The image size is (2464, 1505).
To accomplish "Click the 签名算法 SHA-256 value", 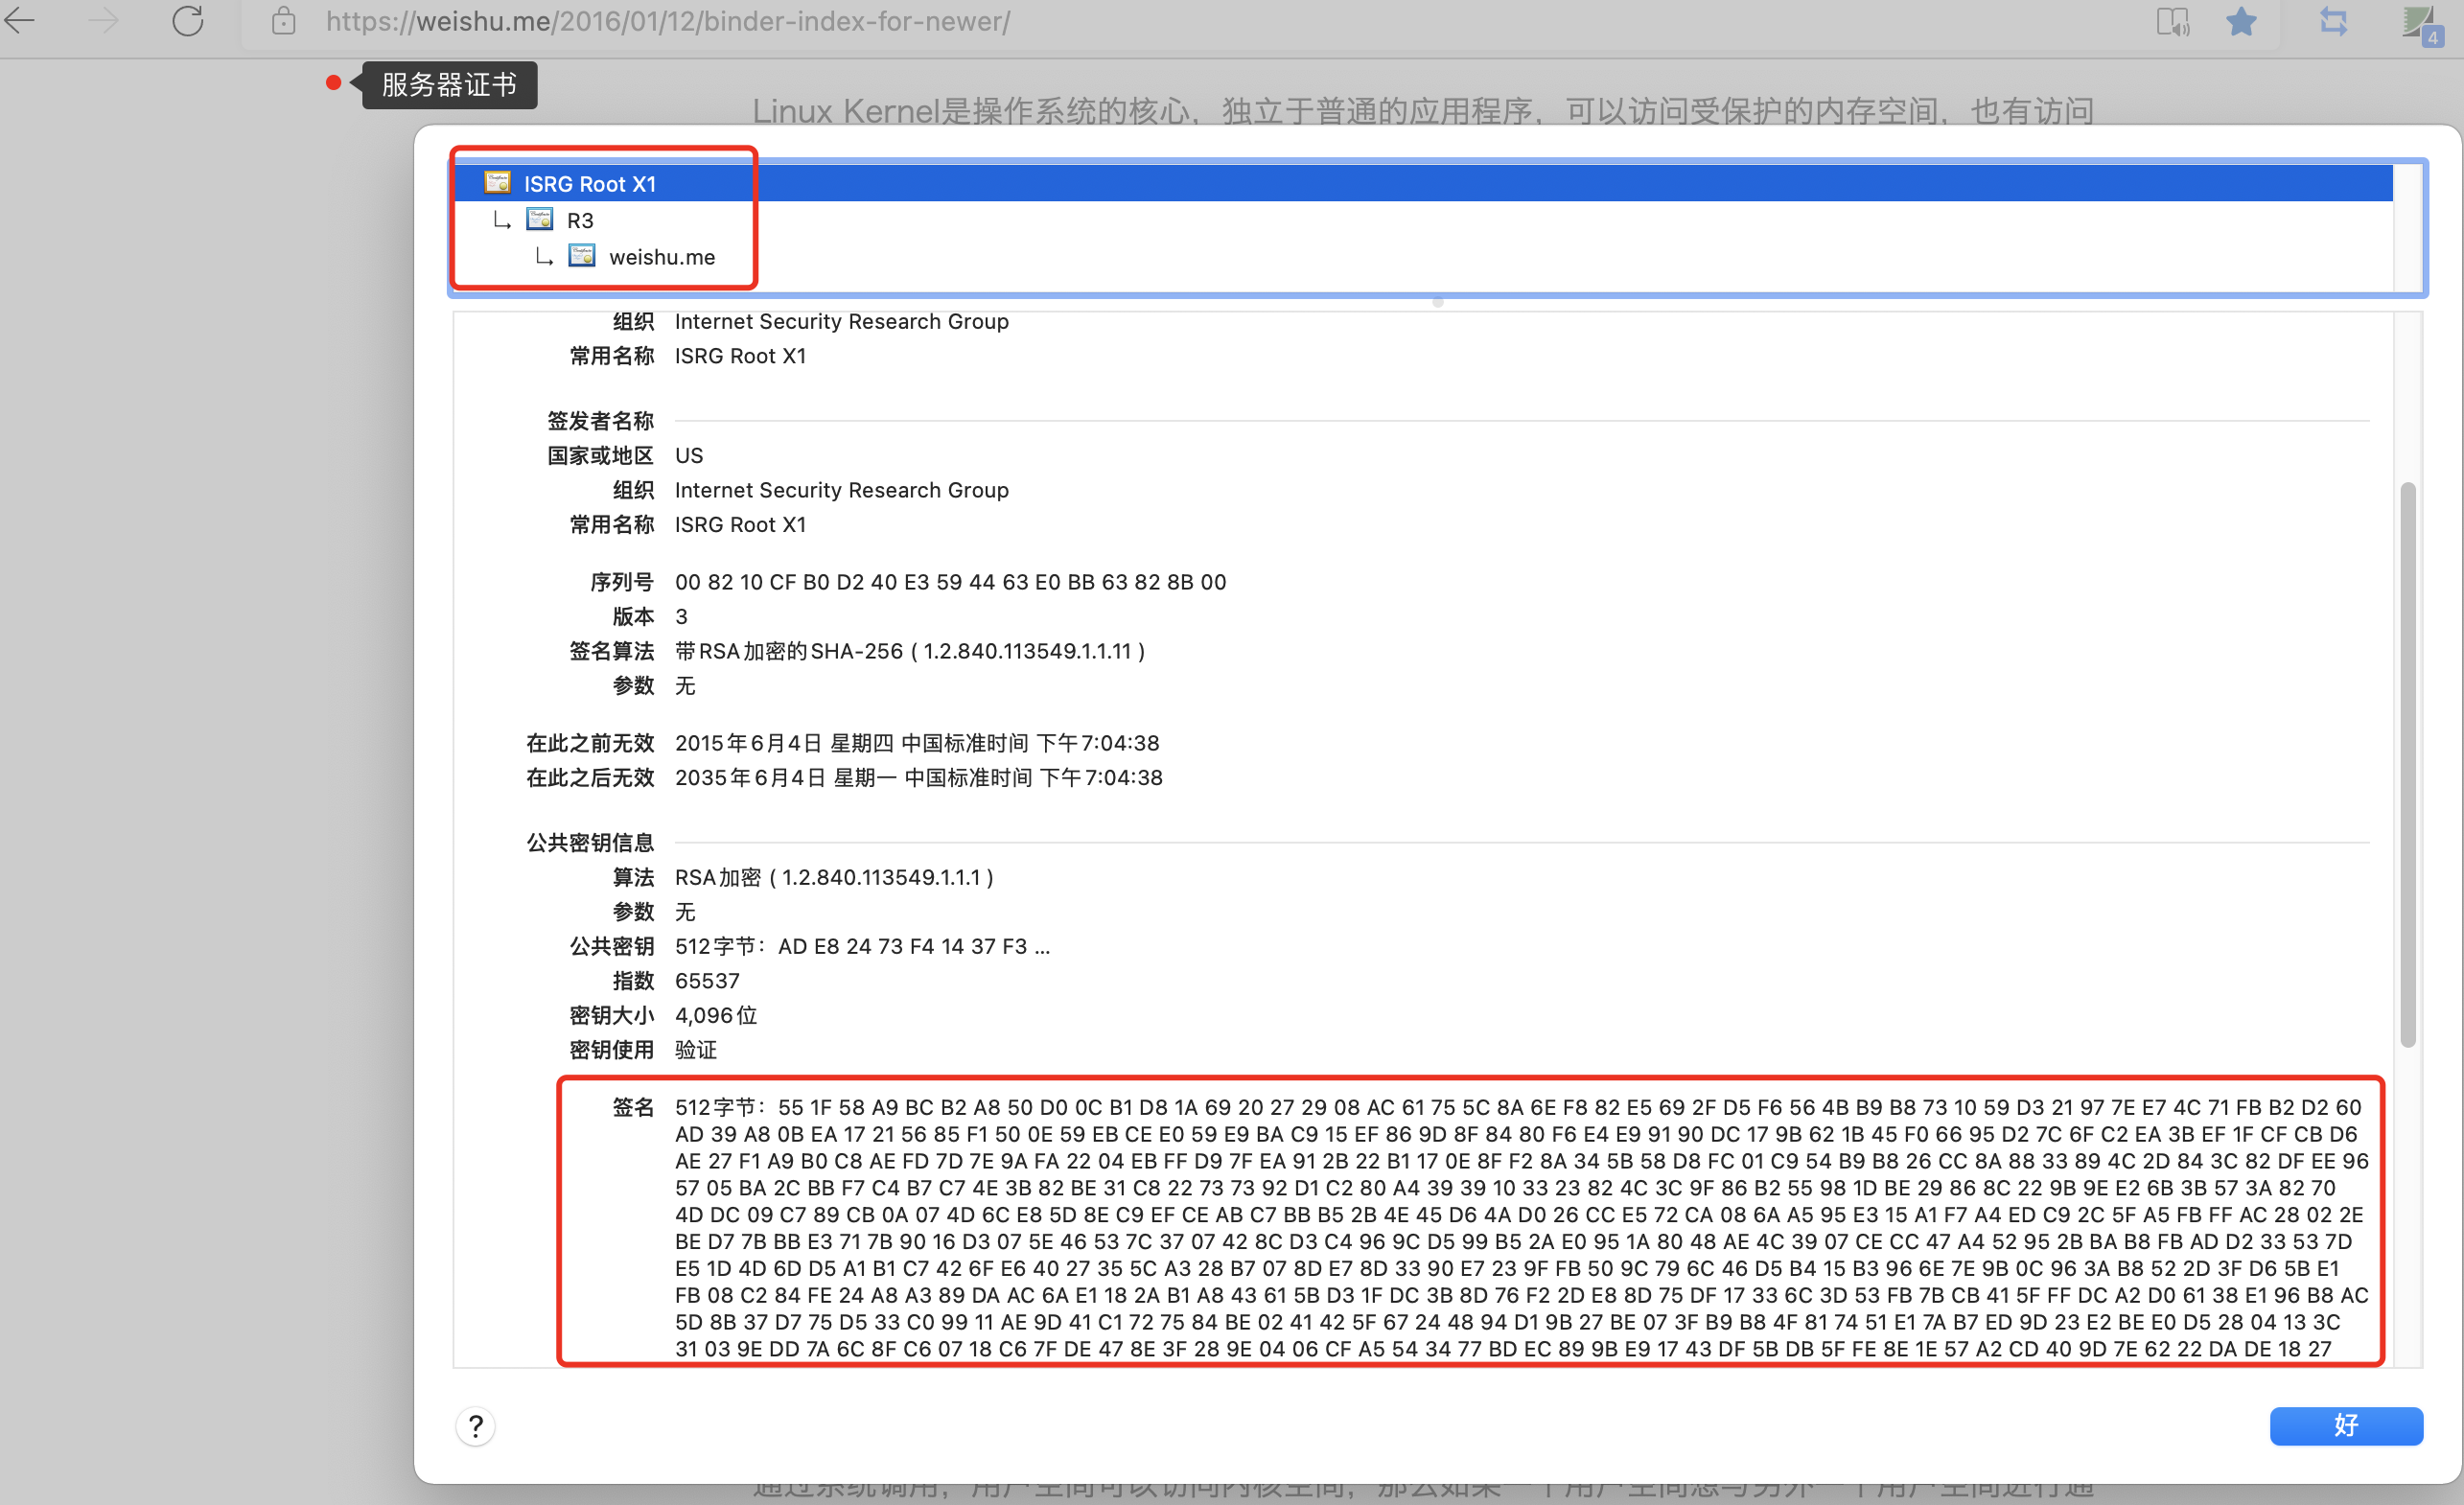I will point(910,651).
